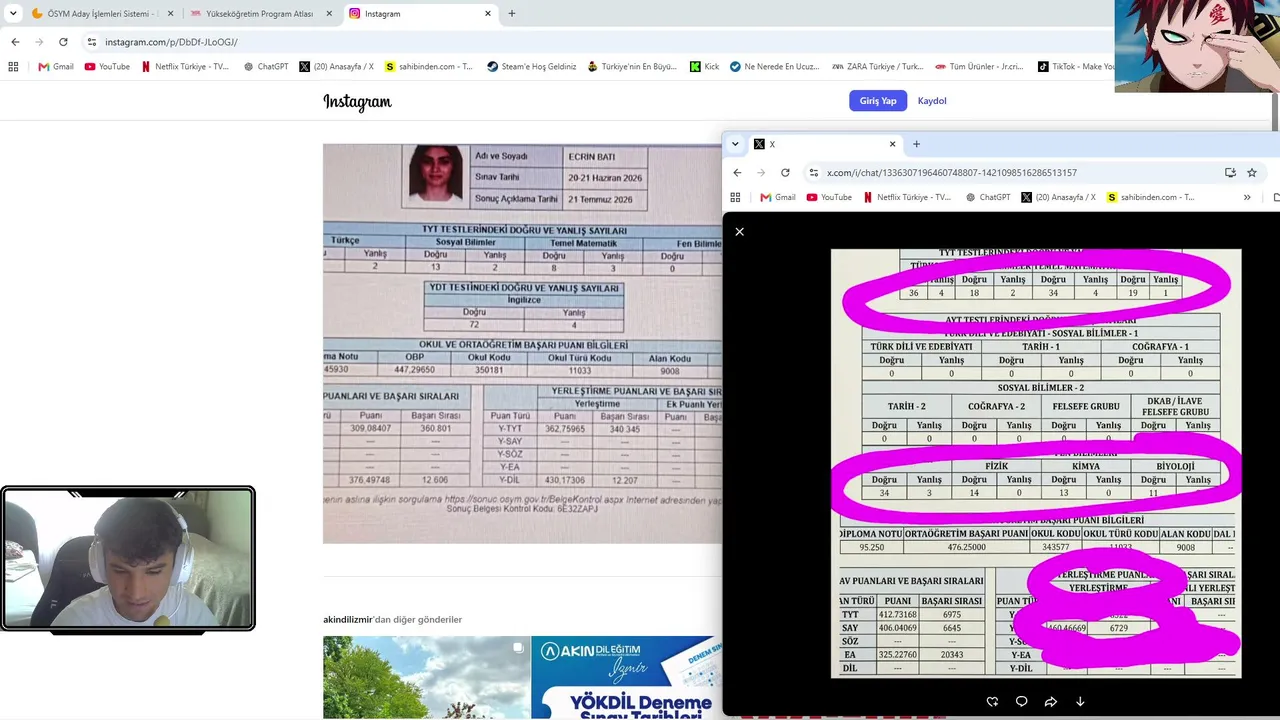Viewport: 1280px width, 720px height.
Task: Open the akindilizmir profile link
Action: pyautogui.click(x=348, y=620)
